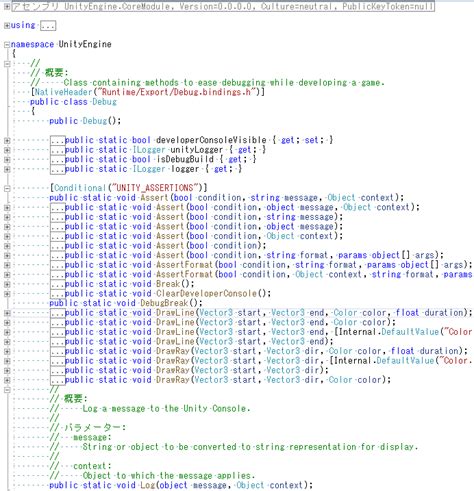Expand logger property region
This screenshot has height=491, width=474.
pos(7,169)
